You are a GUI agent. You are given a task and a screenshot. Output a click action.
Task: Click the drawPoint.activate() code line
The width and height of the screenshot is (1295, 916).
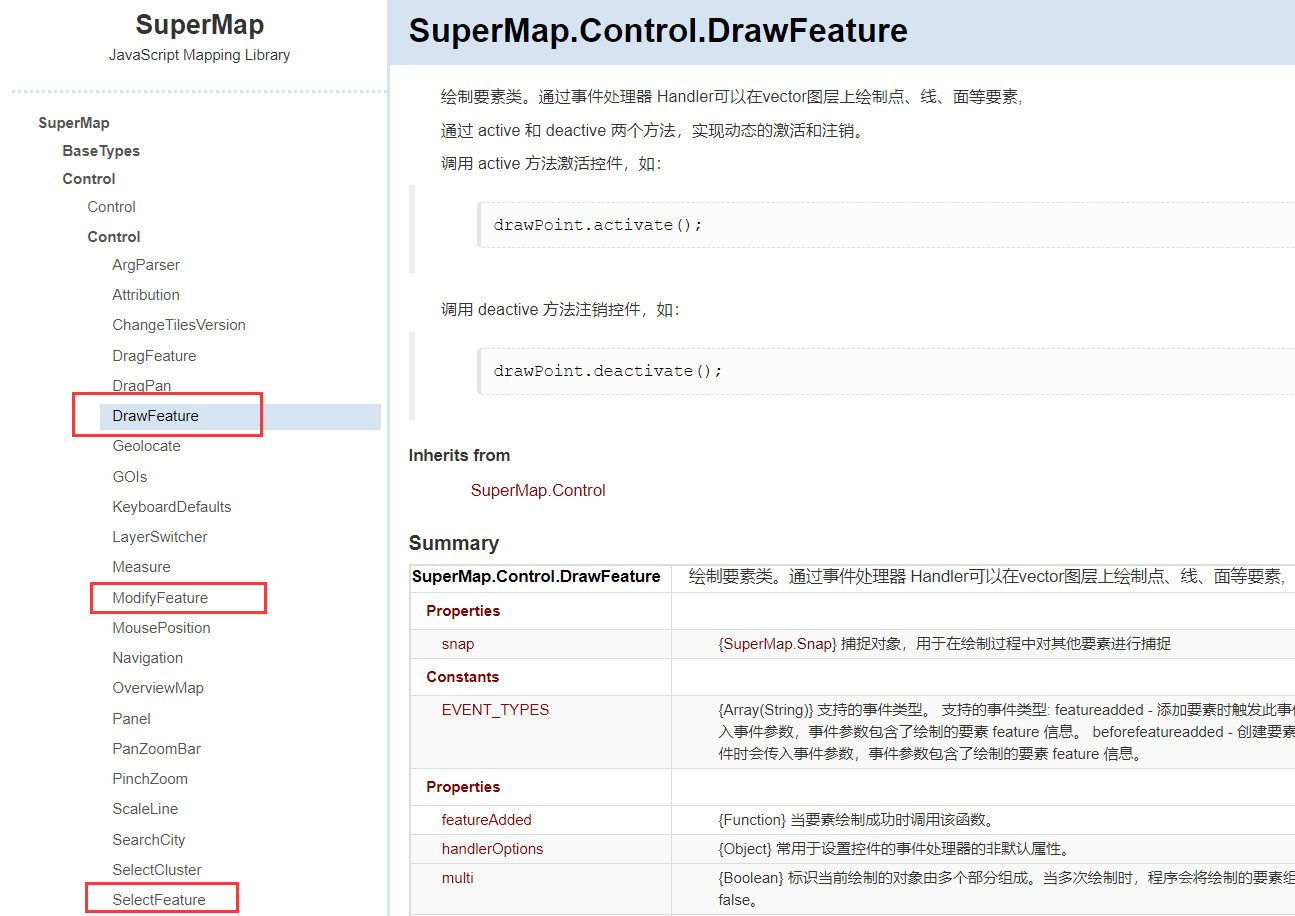coord(598,225)
